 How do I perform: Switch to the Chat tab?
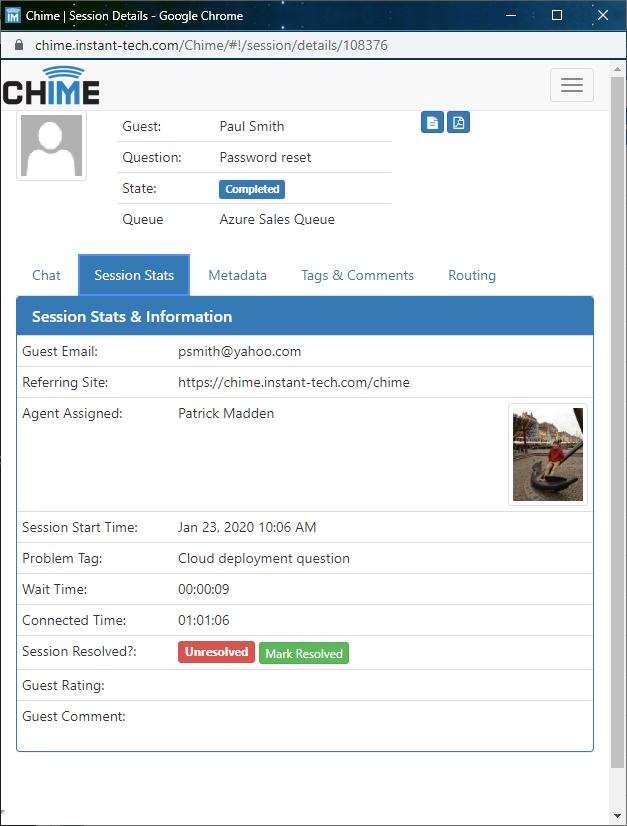(x=46, y=275)
